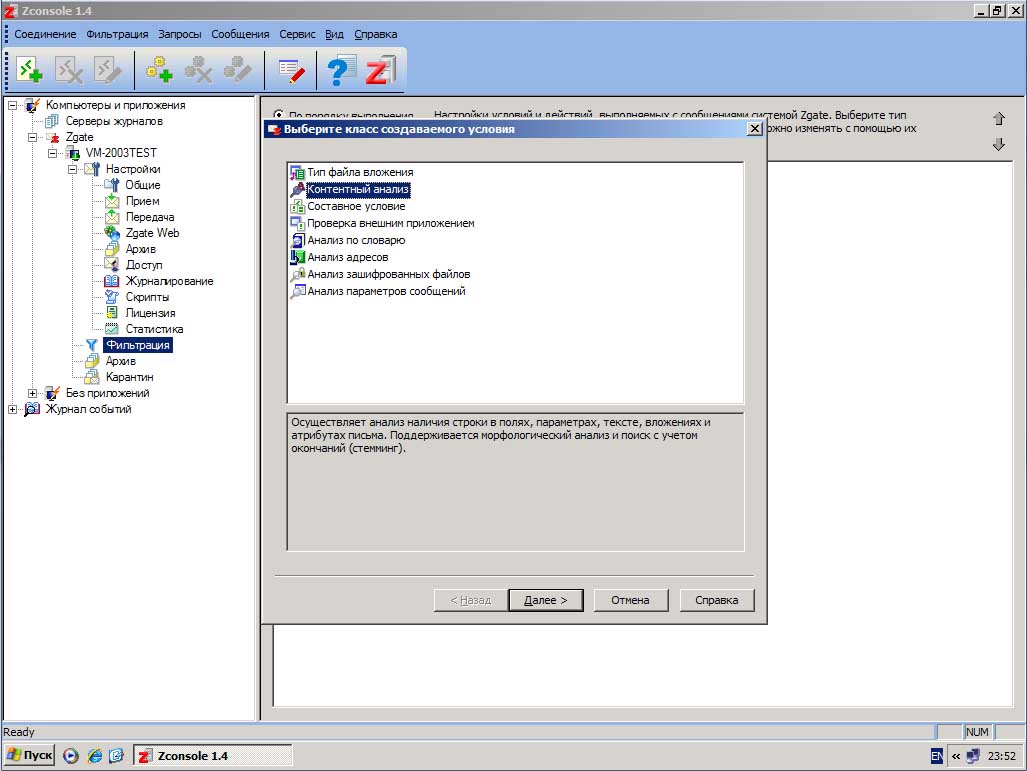1027x771 pixels.
Task: Open the Справка menu in menu bar
Action: pyautogui.click(x=375, y=34)
